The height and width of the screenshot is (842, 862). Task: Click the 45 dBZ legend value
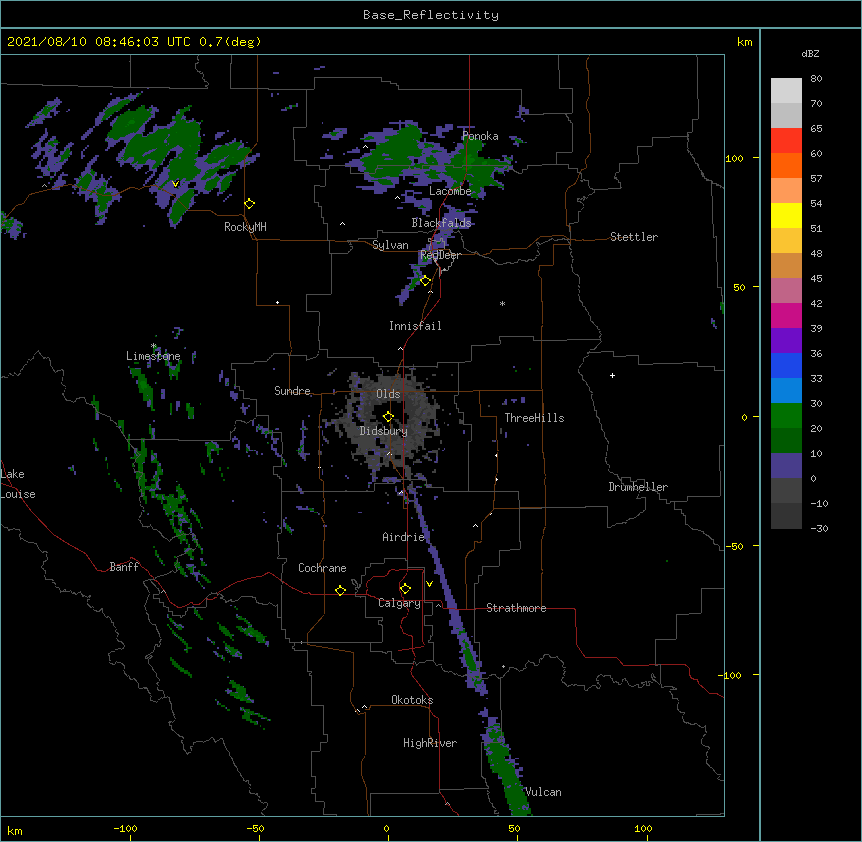[816, 279]
